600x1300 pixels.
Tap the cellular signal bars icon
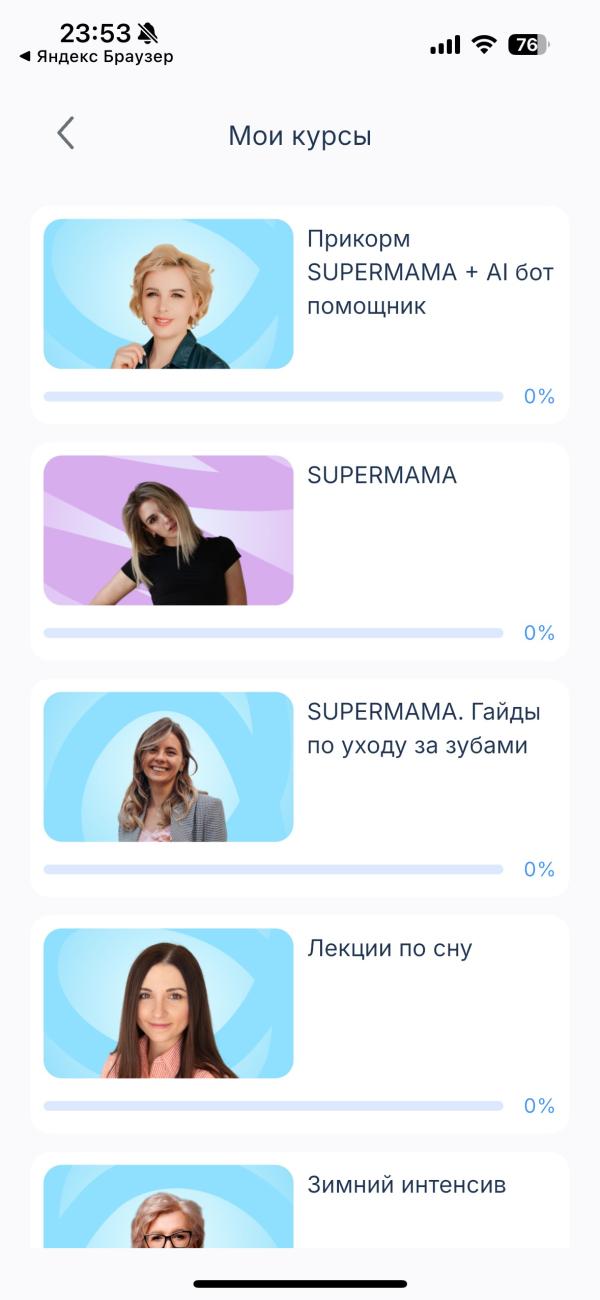tap(445, 45)
